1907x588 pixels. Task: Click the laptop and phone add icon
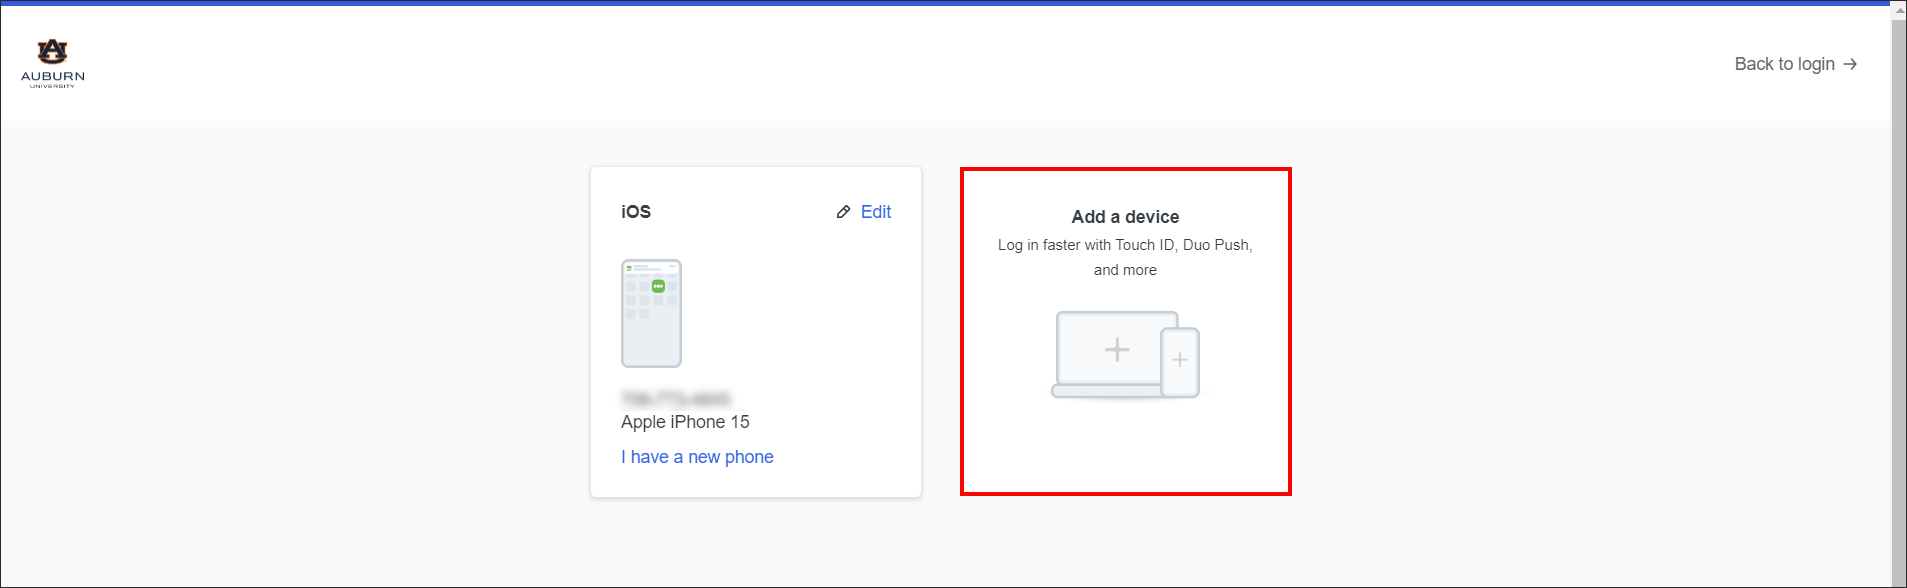coord(1125,355)
